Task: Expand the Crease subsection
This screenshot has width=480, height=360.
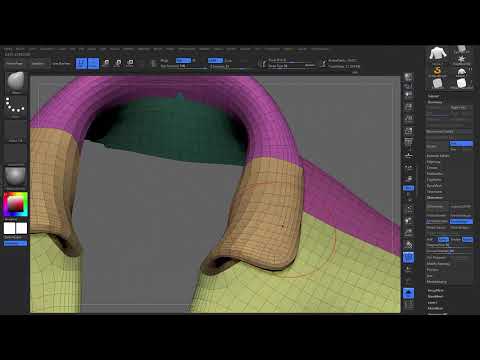Action: pyautogui.click(x=432, y=168)
